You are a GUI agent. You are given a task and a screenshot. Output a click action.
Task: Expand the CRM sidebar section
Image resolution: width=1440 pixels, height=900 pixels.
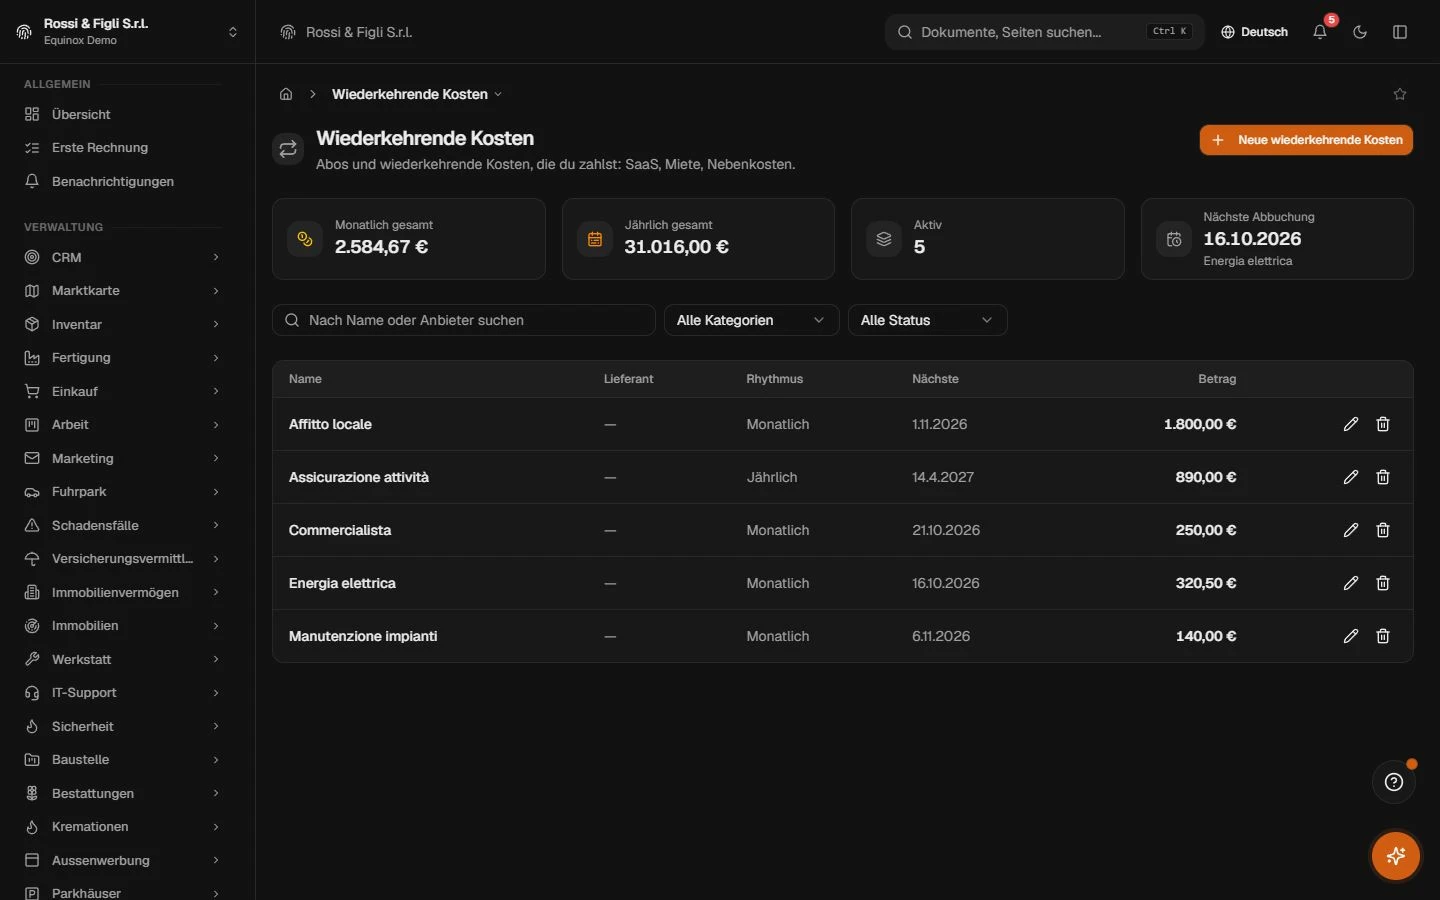point(122,257)
